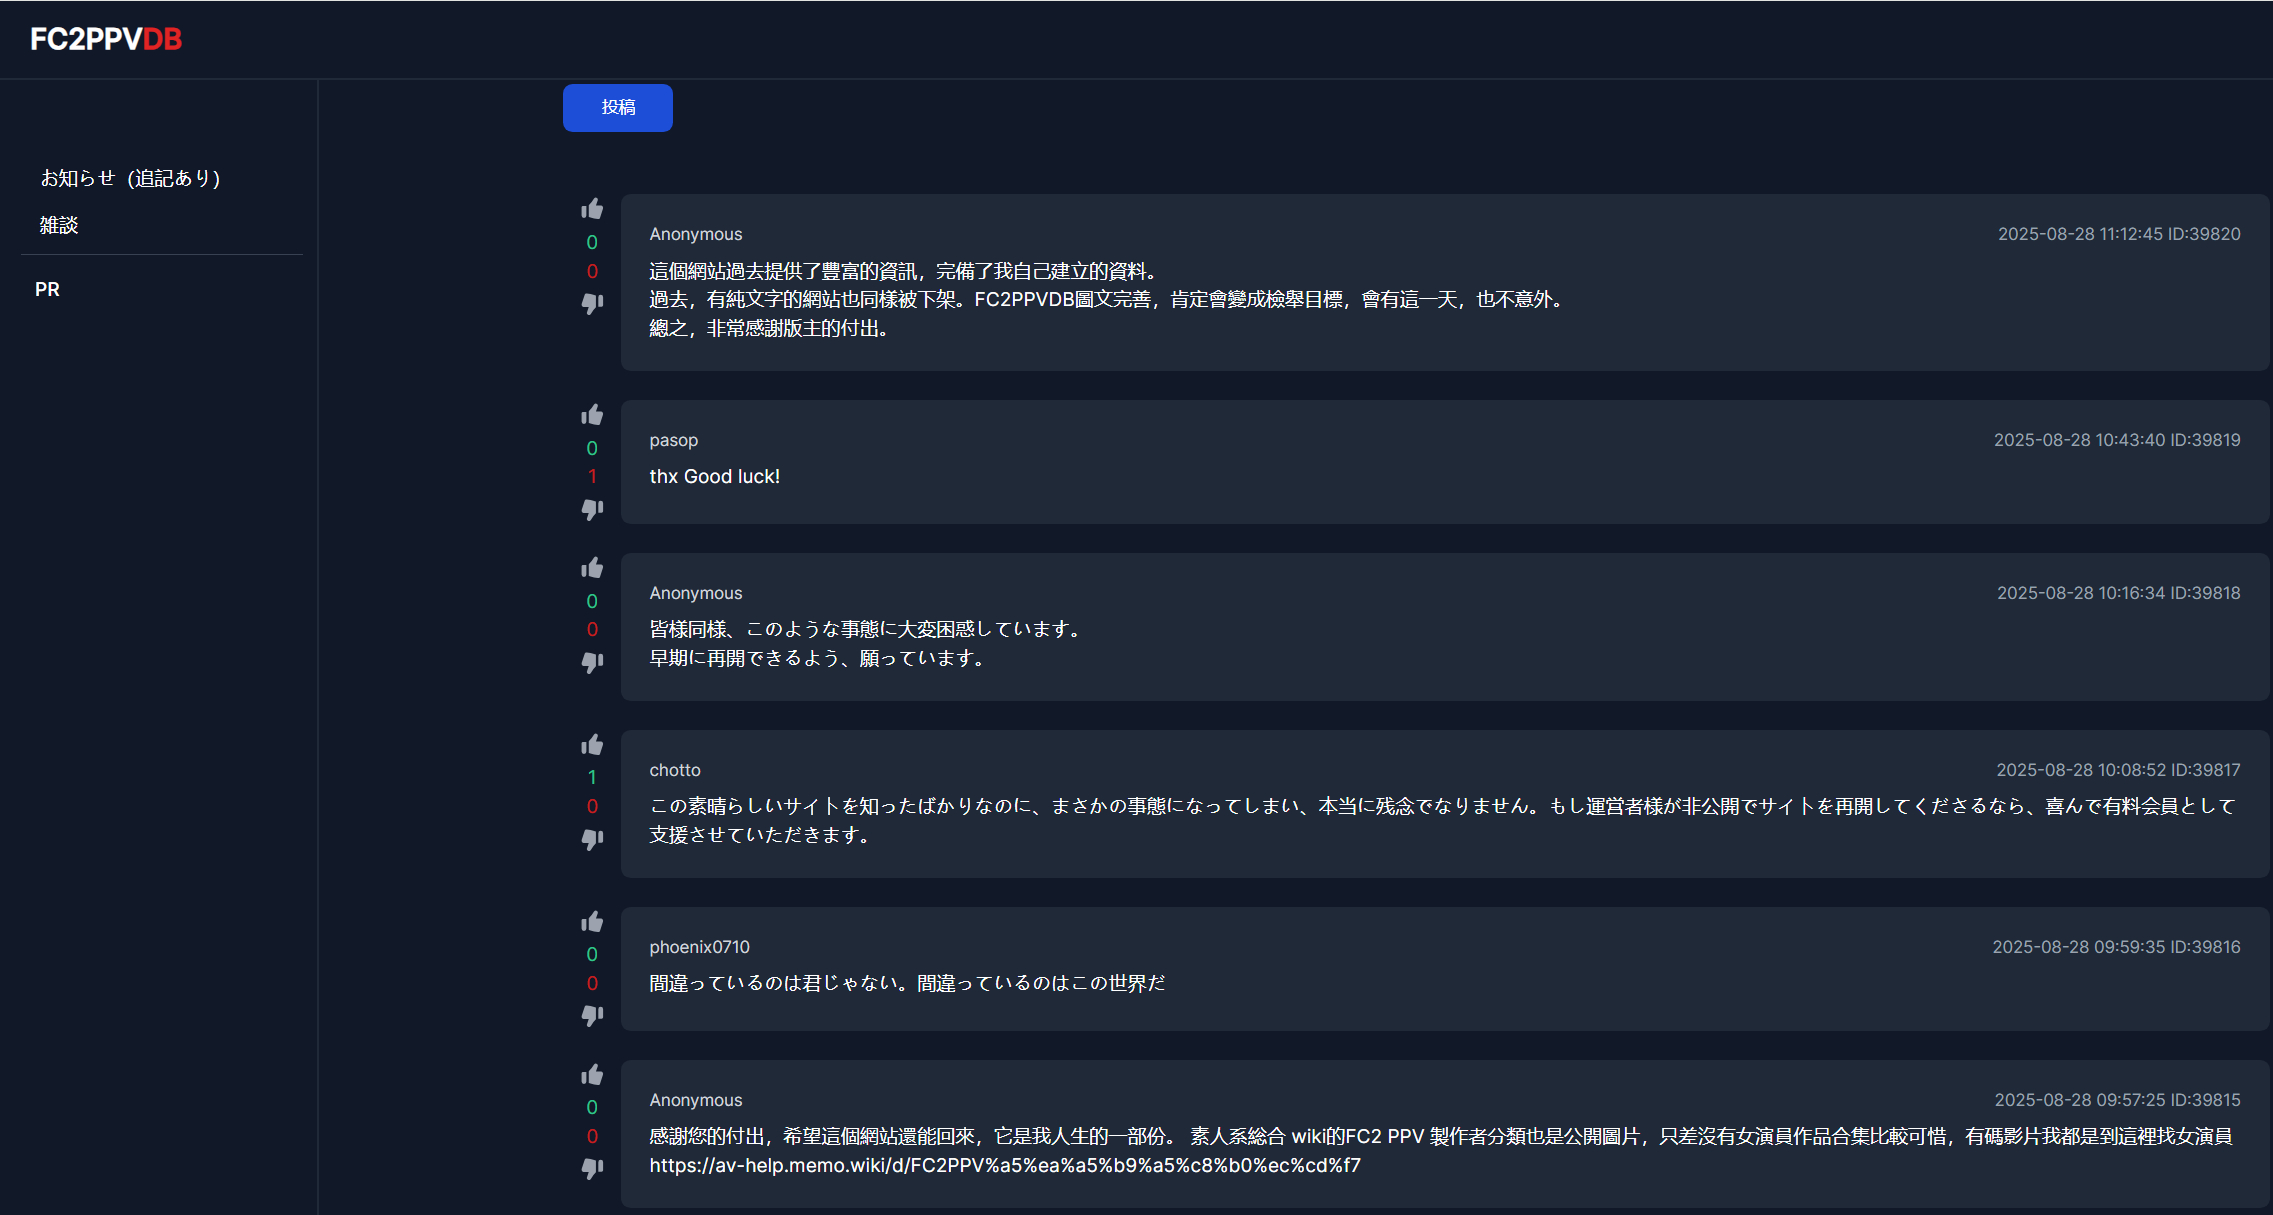Downvote the comment by pasop
The height and width of the screenshot is (1215, 2273).
[x=592, y=509]
